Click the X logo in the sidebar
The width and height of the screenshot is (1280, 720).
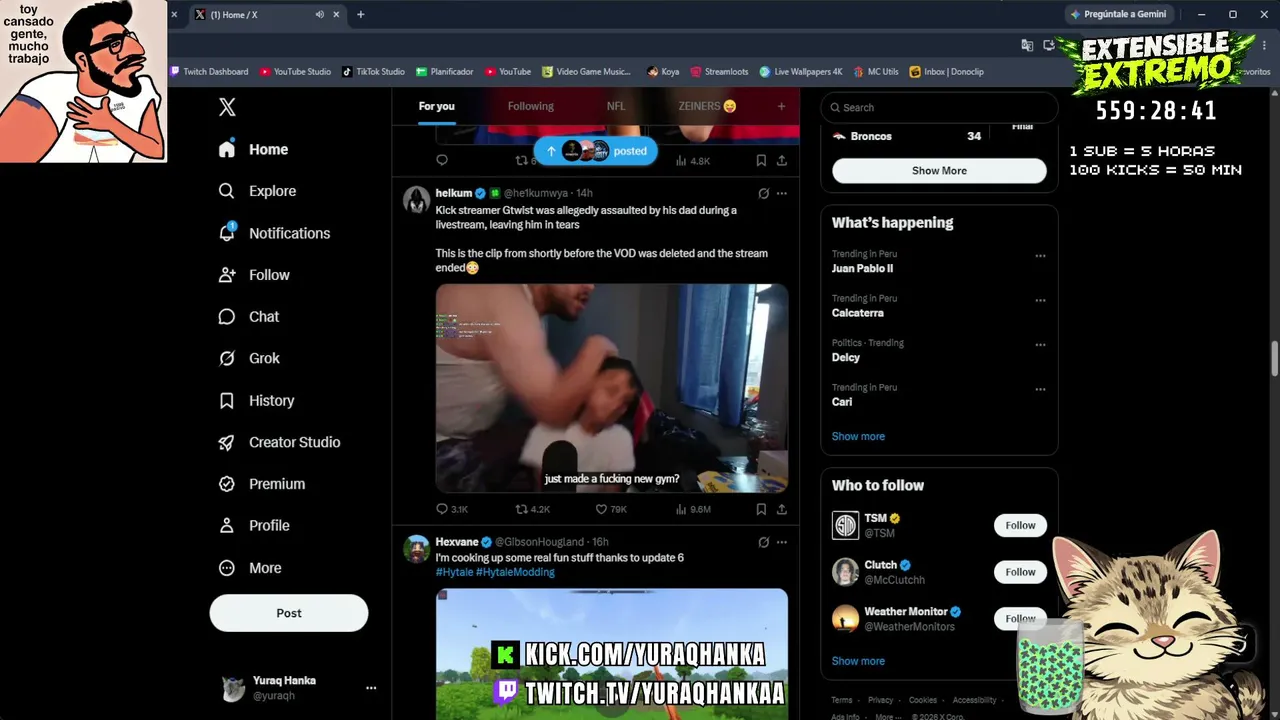coord(227,108)
